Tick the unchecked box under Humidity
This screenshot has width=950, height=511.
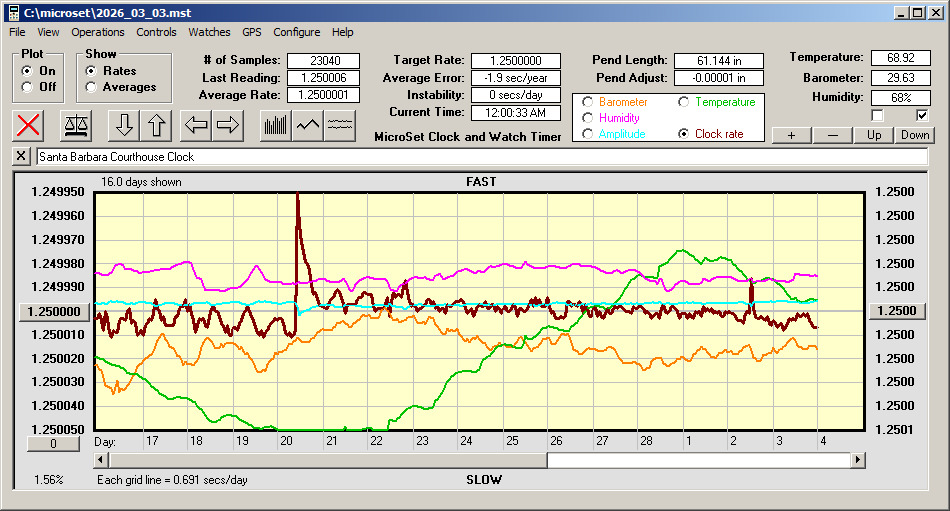878,115
